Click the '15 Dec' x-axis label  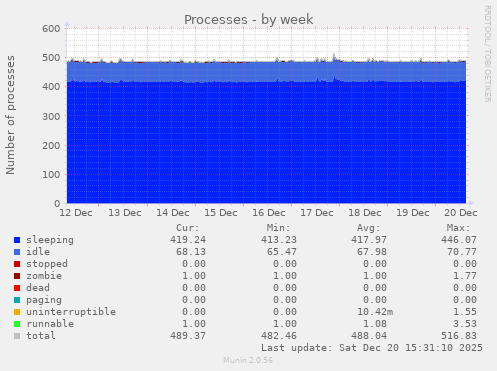221,213
